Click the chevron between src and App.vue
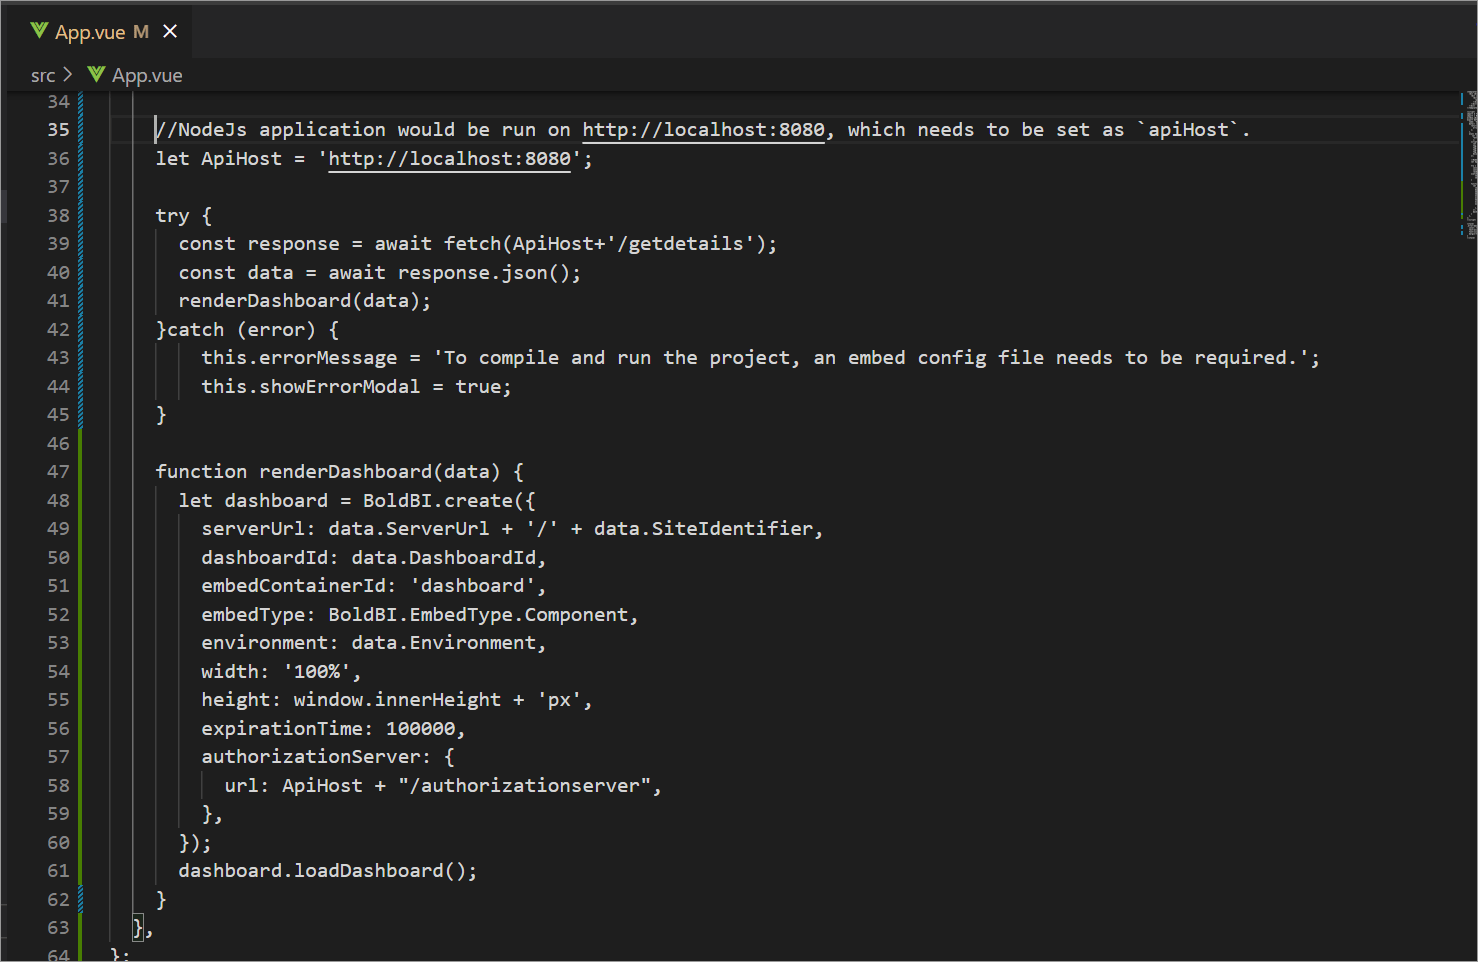The height and width of the screenshot is (962, 1478). (68, 74)
